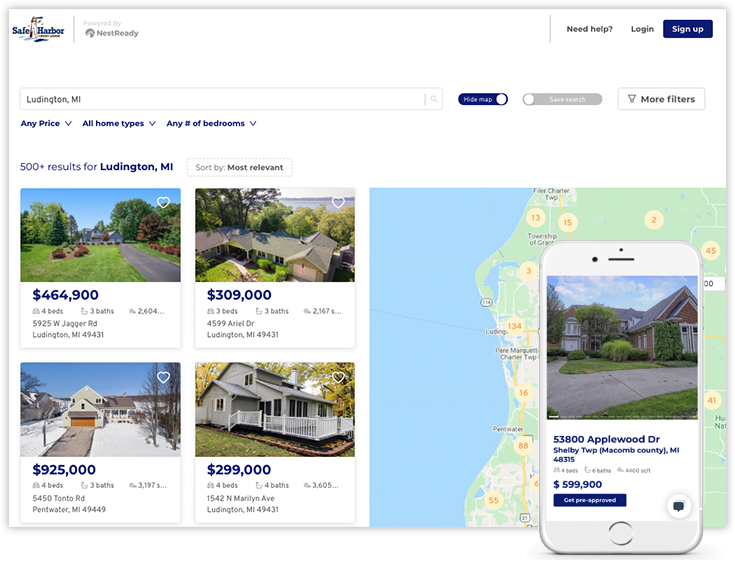This screenshot has height=562, width=735.
Task: Toggle the Hide map switch
Action: 483,99
